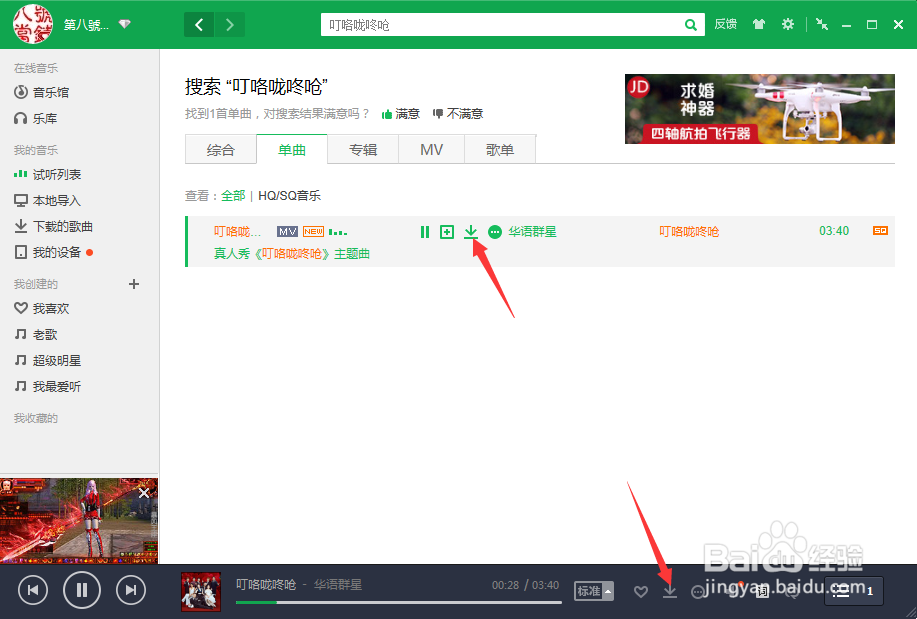The image size is (917, 619).
Task: Open 下载的歌曲 in the sidebar
Action: click(x=53, y=226)
